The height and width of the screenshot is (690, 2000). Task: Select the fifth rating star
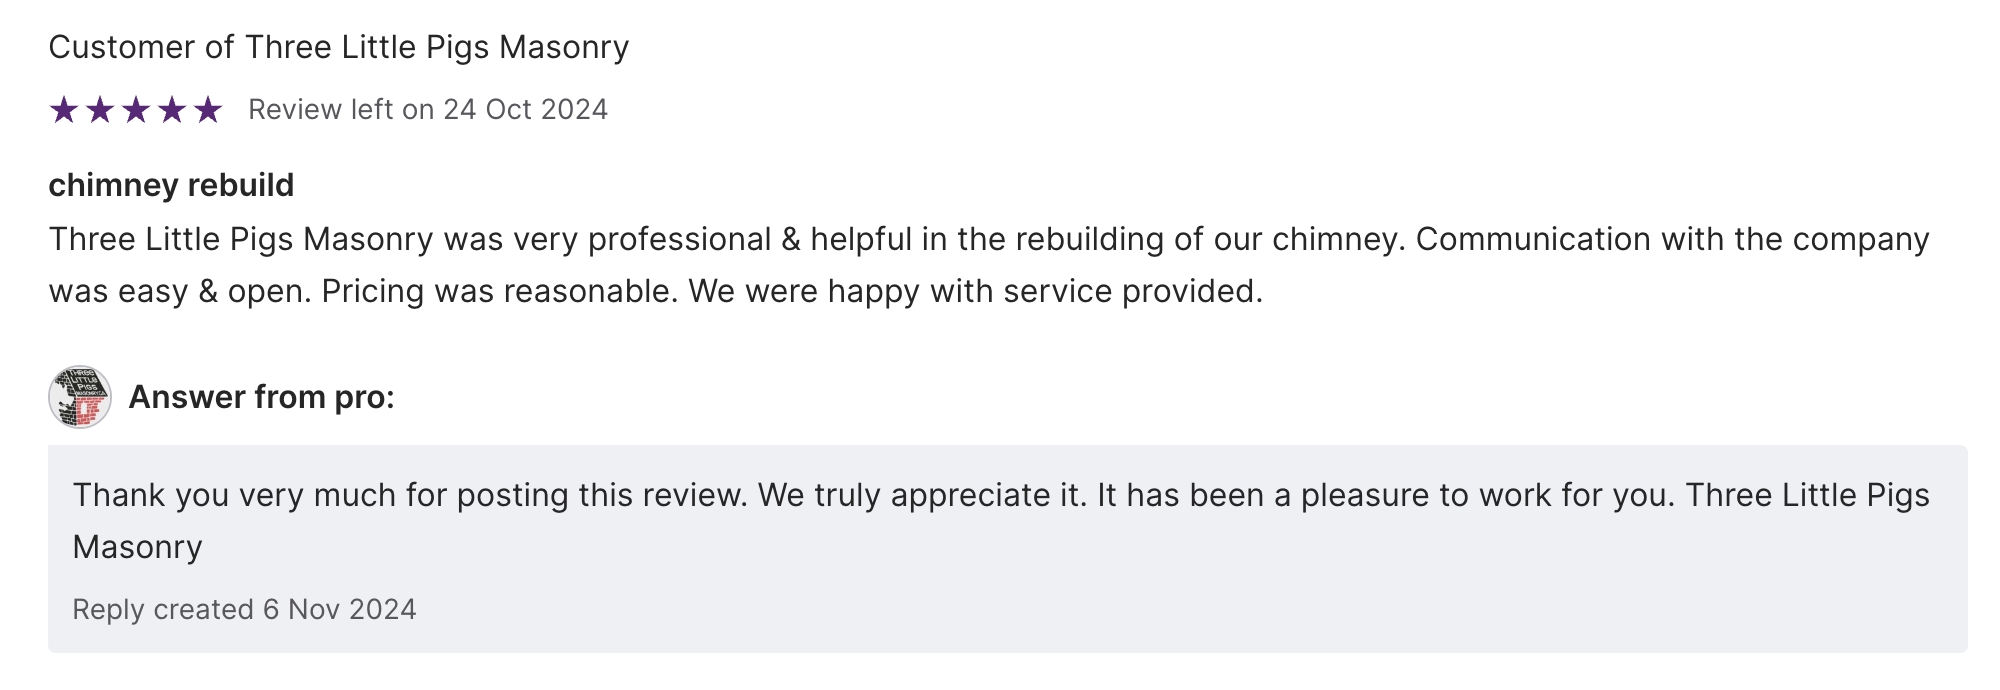[x=208, y=110]
